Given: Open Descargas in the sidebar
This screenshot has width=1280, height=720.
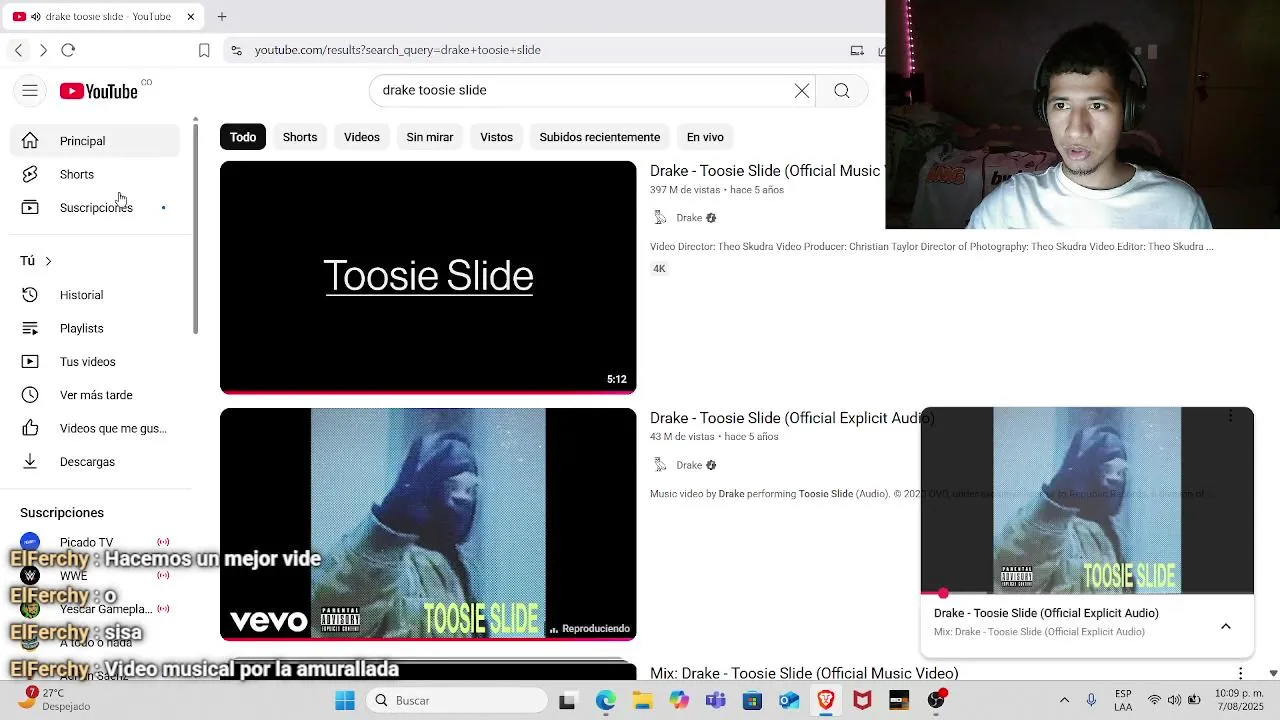Looking at the screenshot, I should tap(95, 461).
